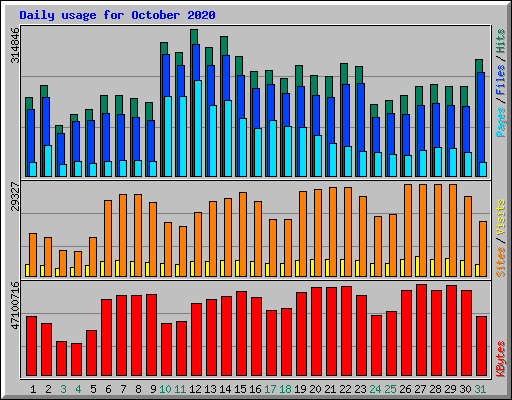This screenshot has width=512, height=400.
Task: Click day label '6' on the x-axis
Action: 108,389
